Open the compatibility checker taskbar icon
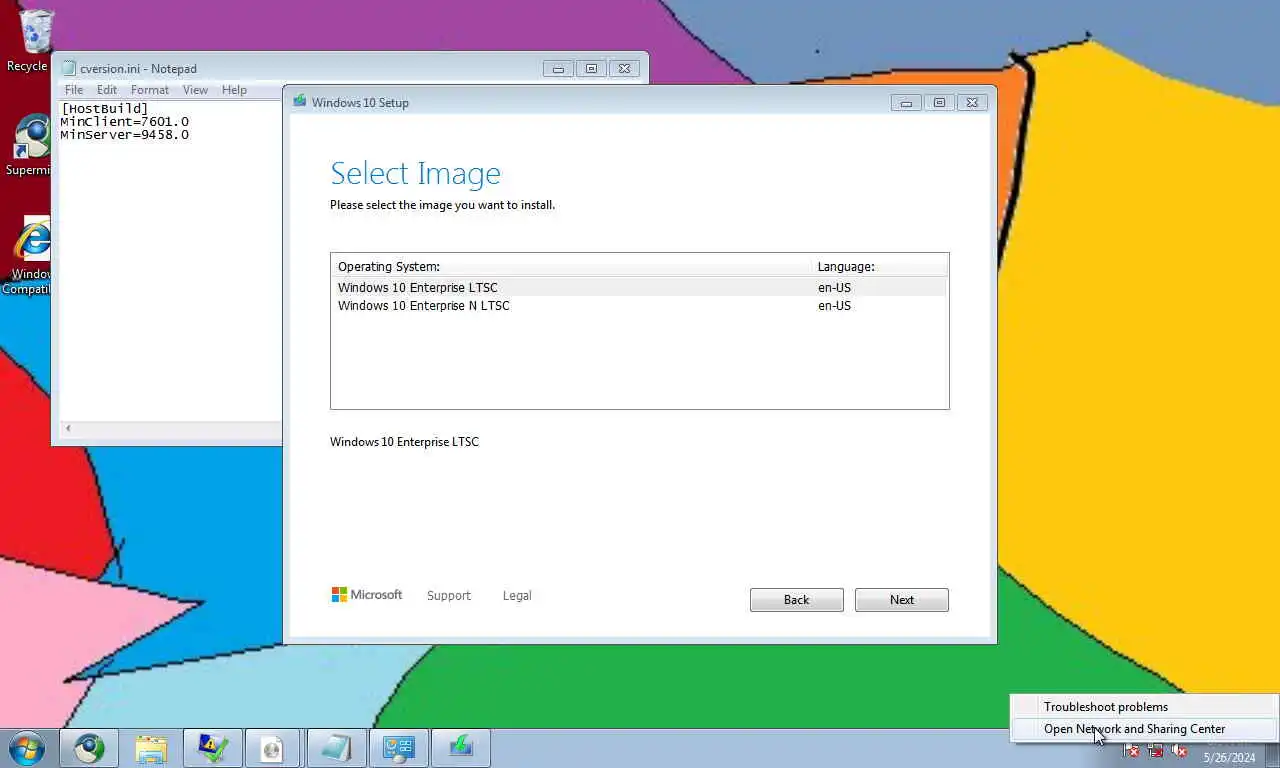The image size is (1280, 768). (213, 748)
